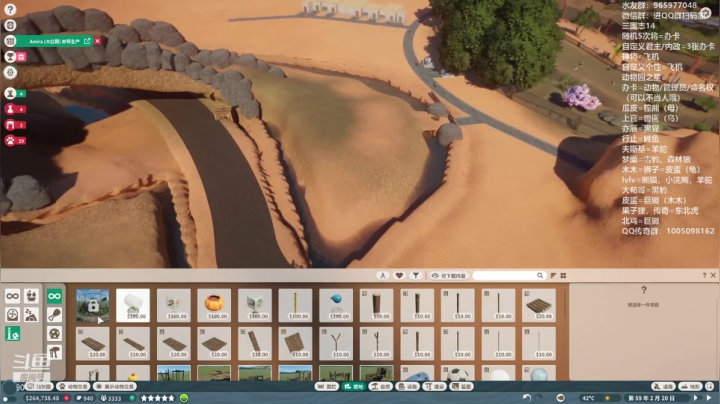
Task: Open the animal trading tab
Action: [73, 387]
